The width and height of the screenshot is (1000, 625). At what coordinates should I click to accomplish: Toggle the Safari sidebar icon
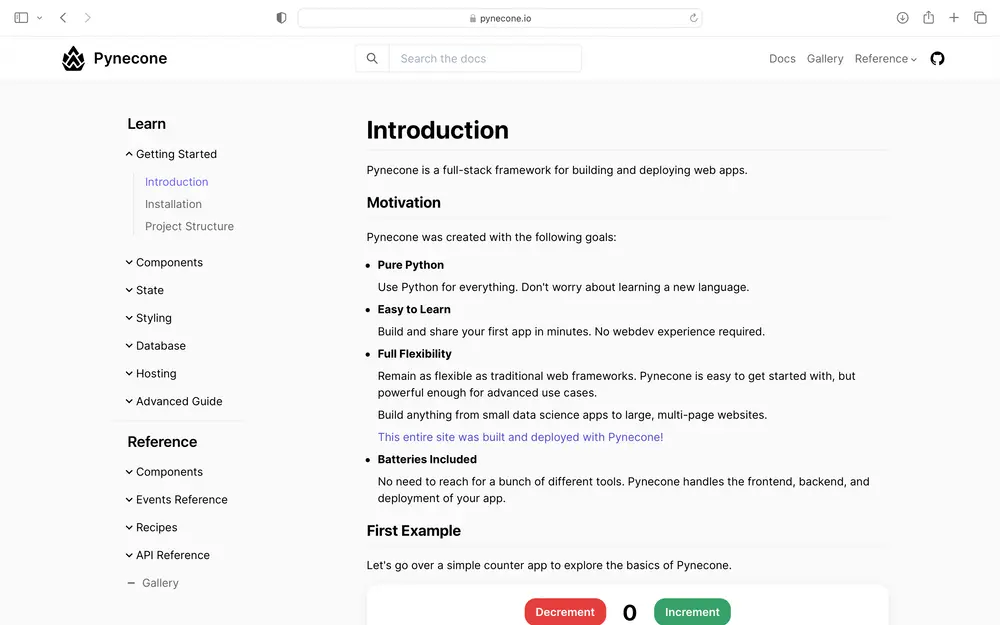pyautogui.click(x=20, y=16)
